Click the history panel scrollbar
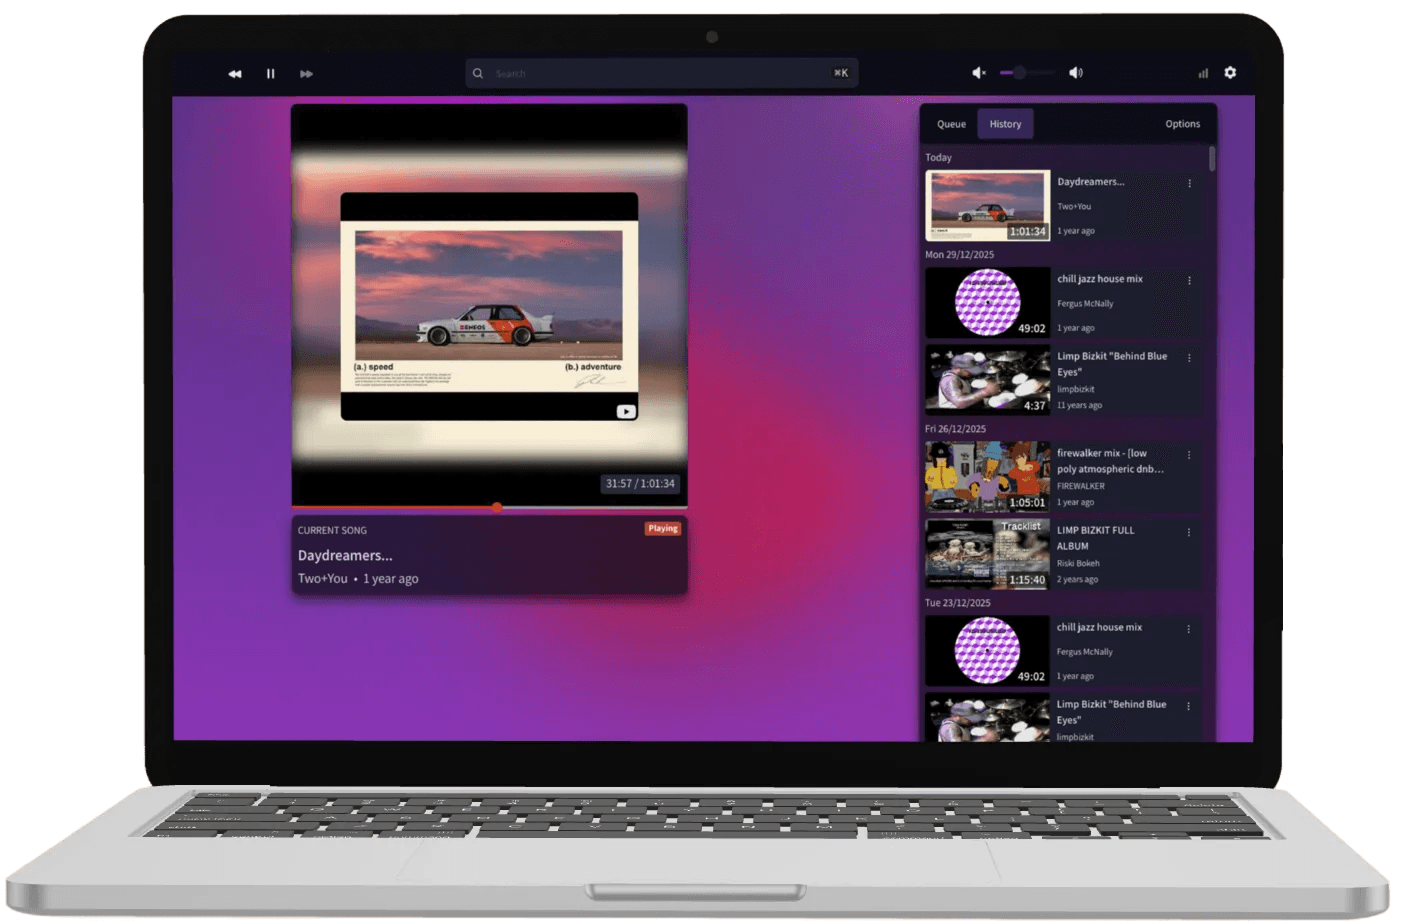The width and height of the screenshot is (1402, 921). (1212, 159)
